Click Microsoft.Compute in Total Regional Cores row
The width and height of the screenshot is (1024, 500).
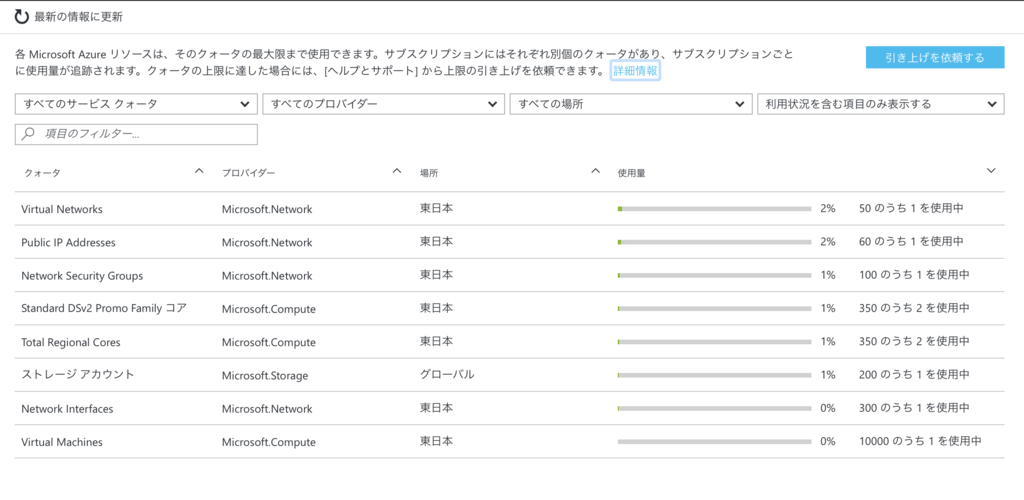[269, 342]
